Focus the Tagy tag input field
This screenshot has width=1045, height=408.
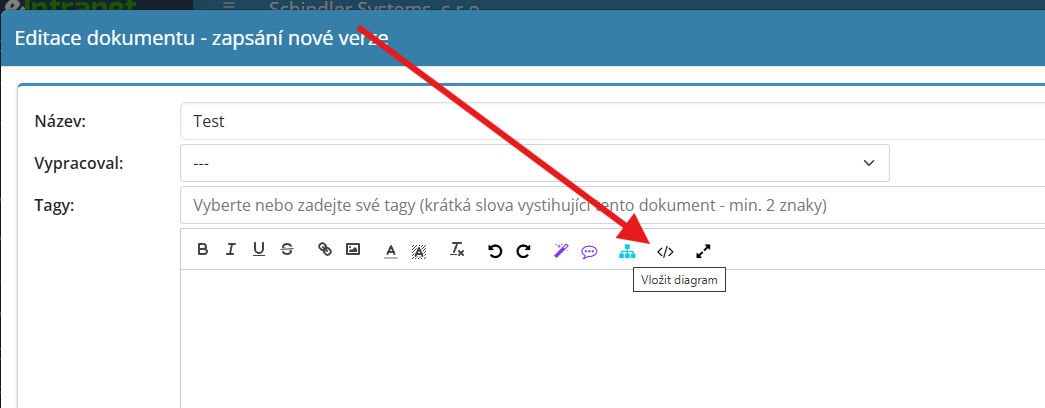click(x=600, y=205)
